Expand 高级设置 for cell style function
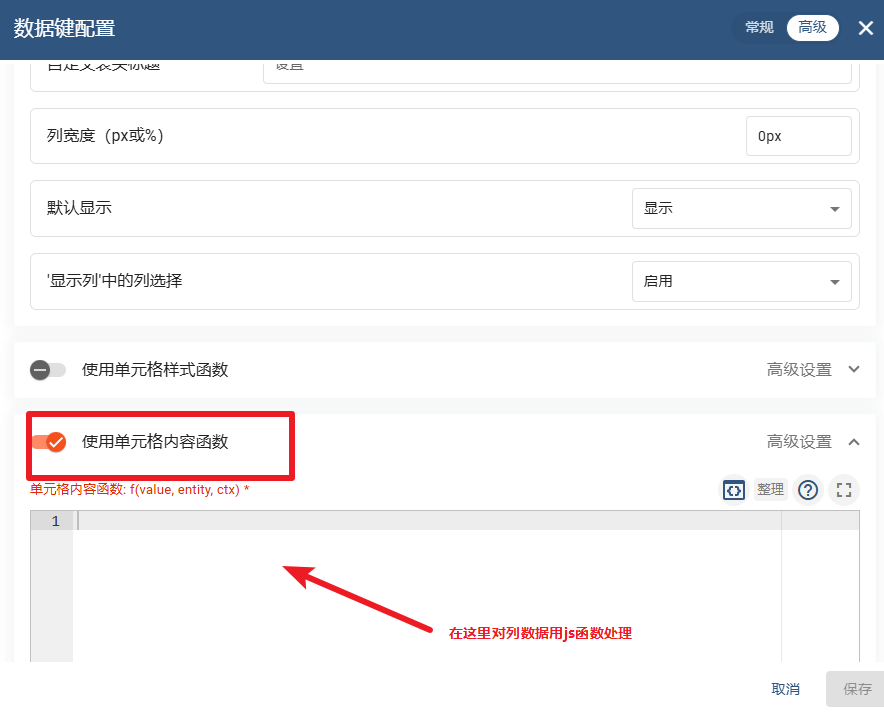 click(x=813, y=369)
